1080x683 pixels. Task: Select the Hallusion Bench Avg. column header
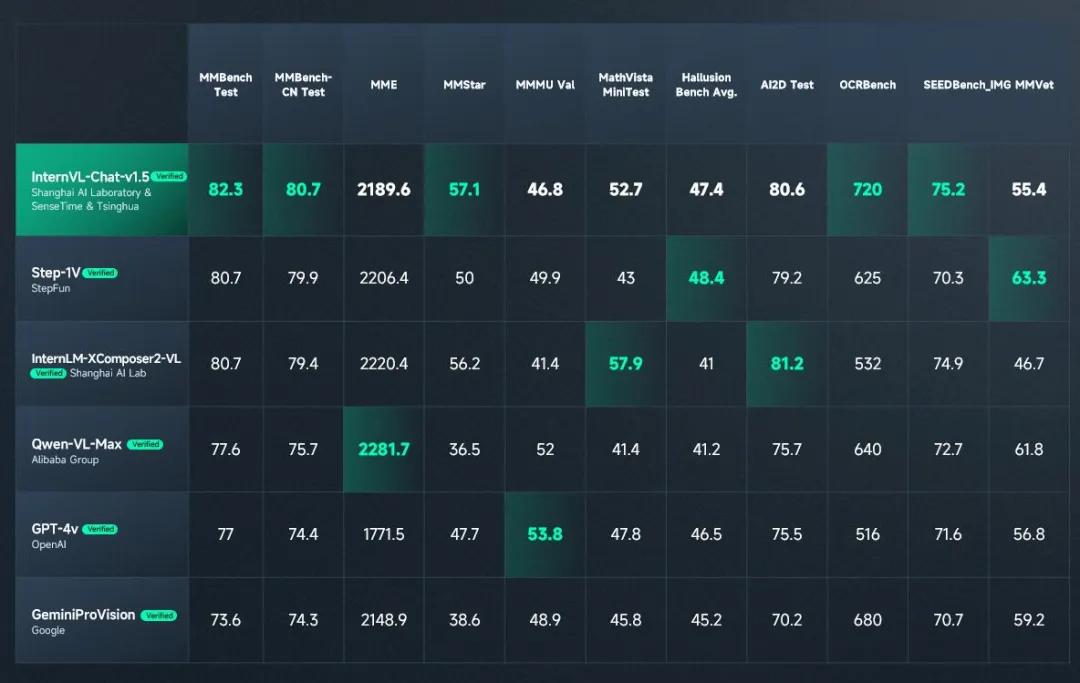(x=706, y=85)
